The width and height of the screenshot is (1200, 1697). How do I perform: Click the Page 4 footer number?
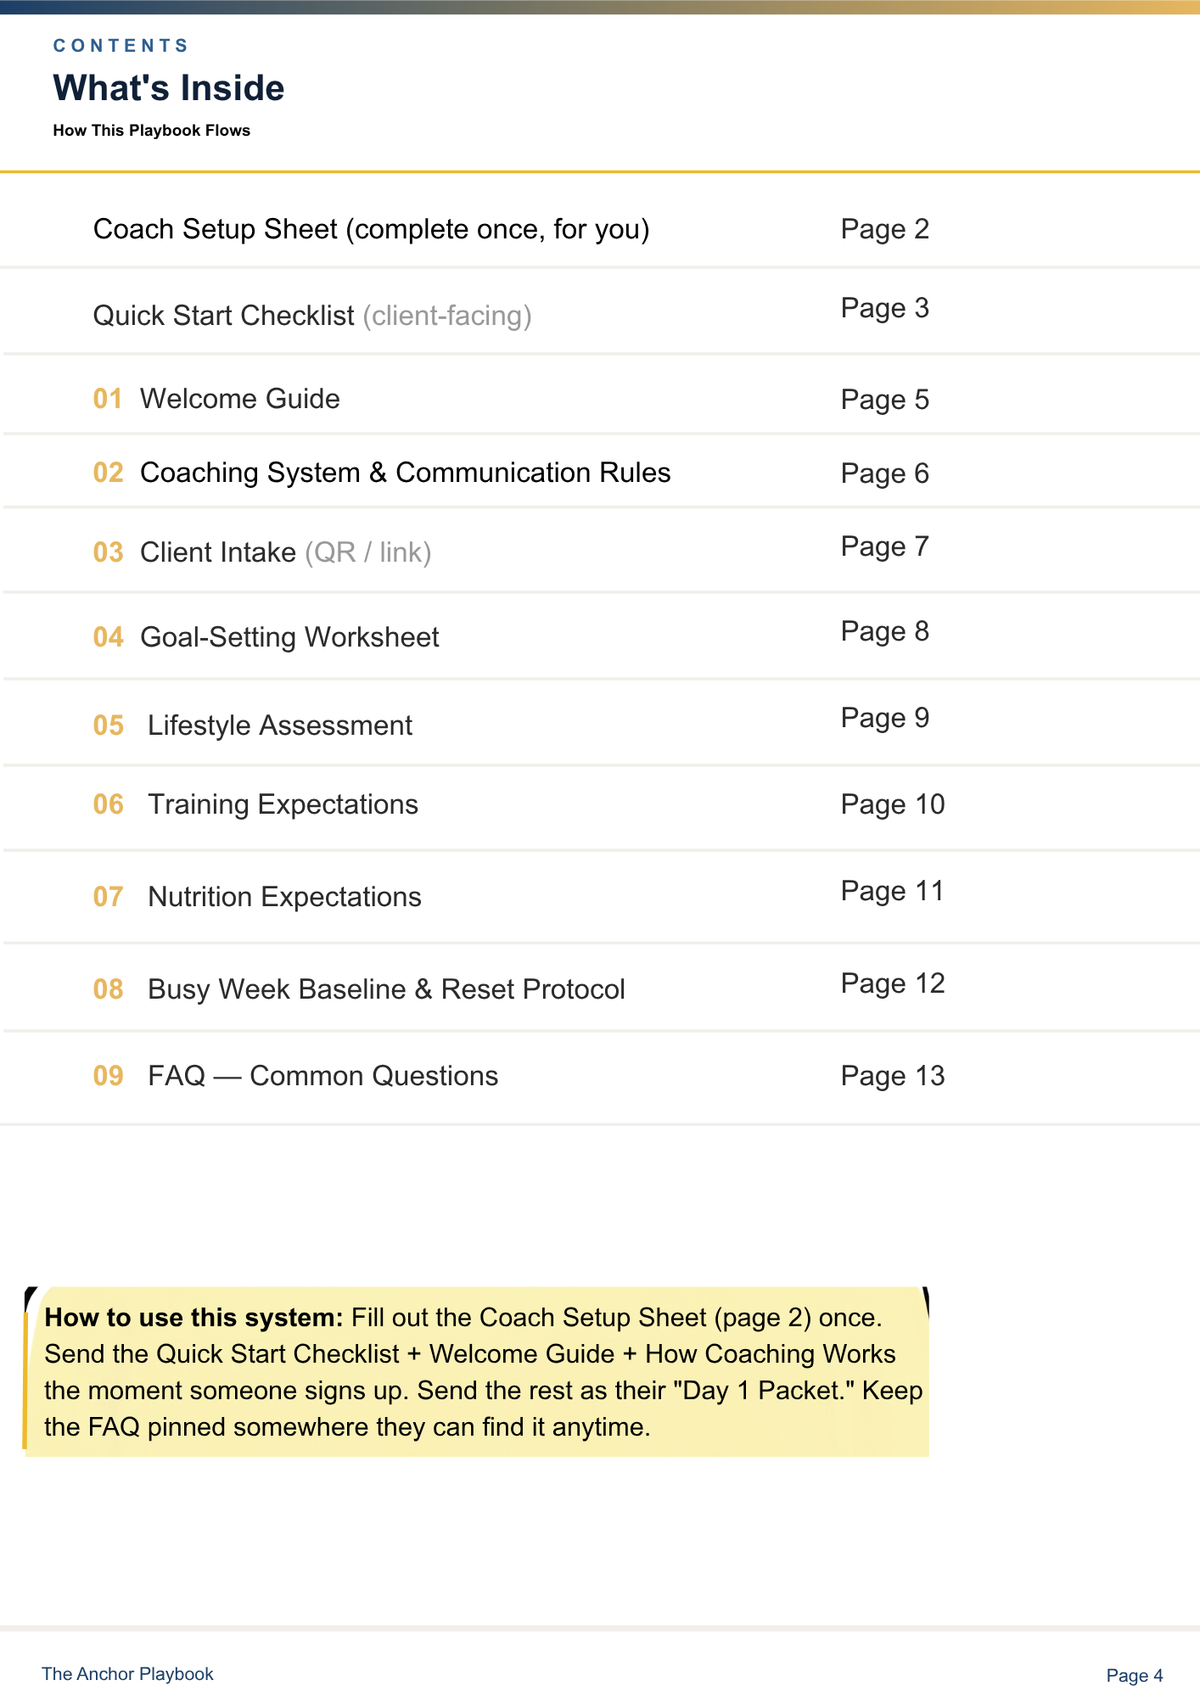(1135, 1675)
